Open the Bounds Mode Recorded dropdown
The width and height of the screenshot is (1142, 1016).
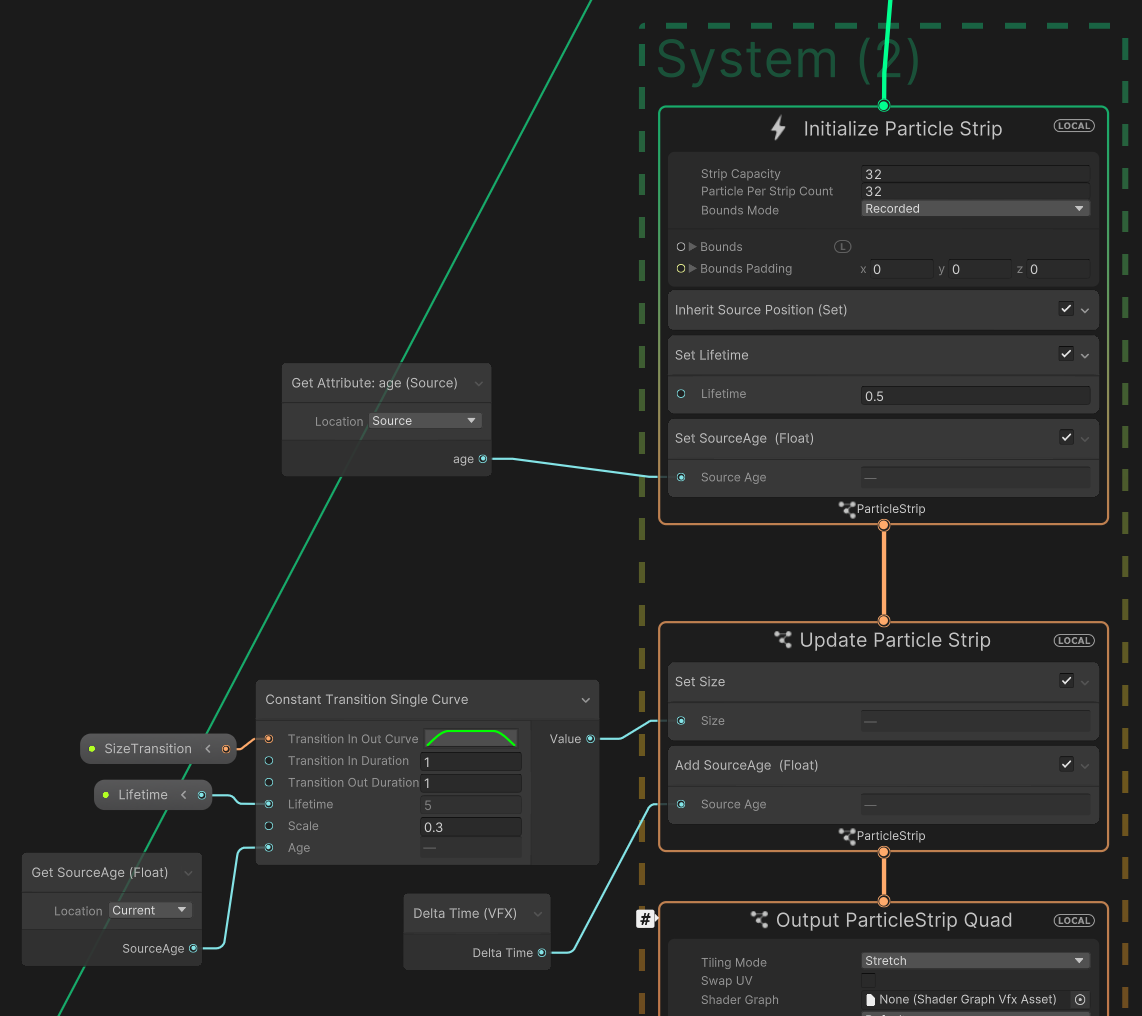pyautogui.click(x=974, y=208)
